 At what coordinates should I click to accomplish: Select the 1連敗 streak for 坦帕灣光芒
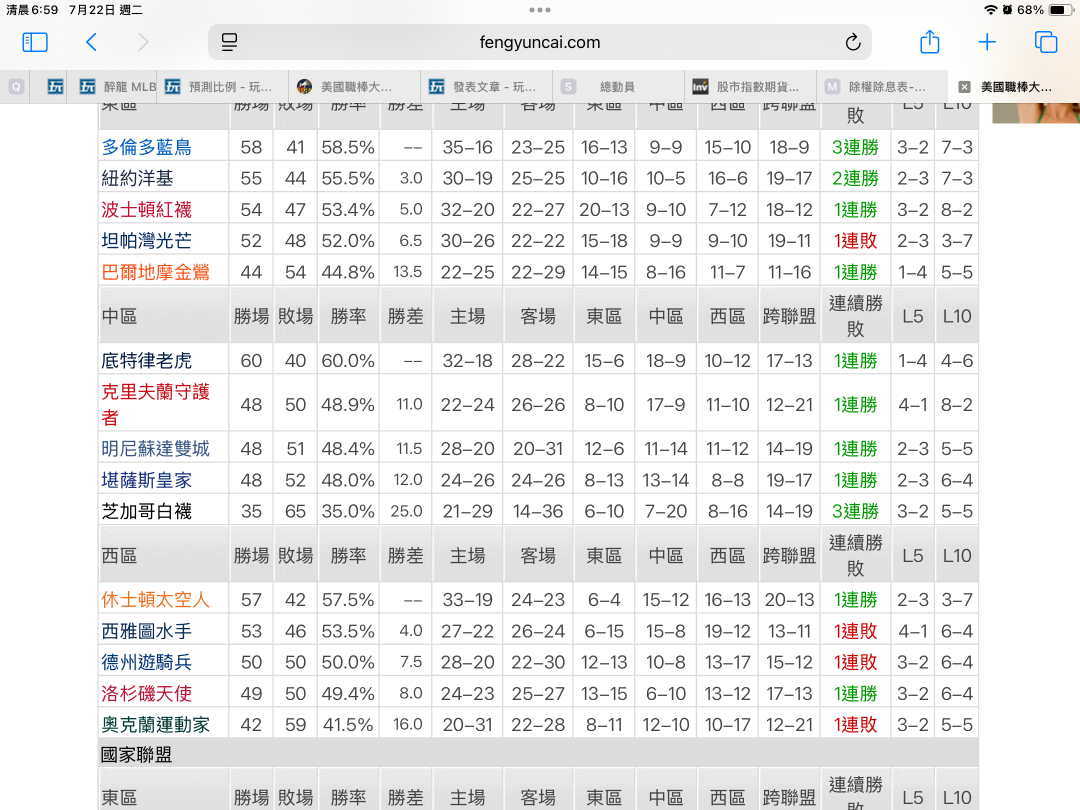tap(855, 240)
